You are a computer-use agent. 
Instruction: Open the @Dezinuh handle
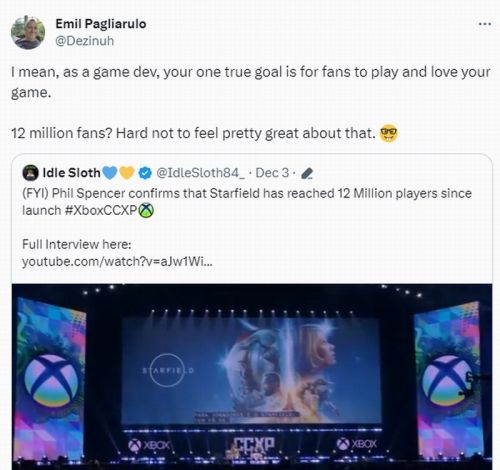coord(85,41)
